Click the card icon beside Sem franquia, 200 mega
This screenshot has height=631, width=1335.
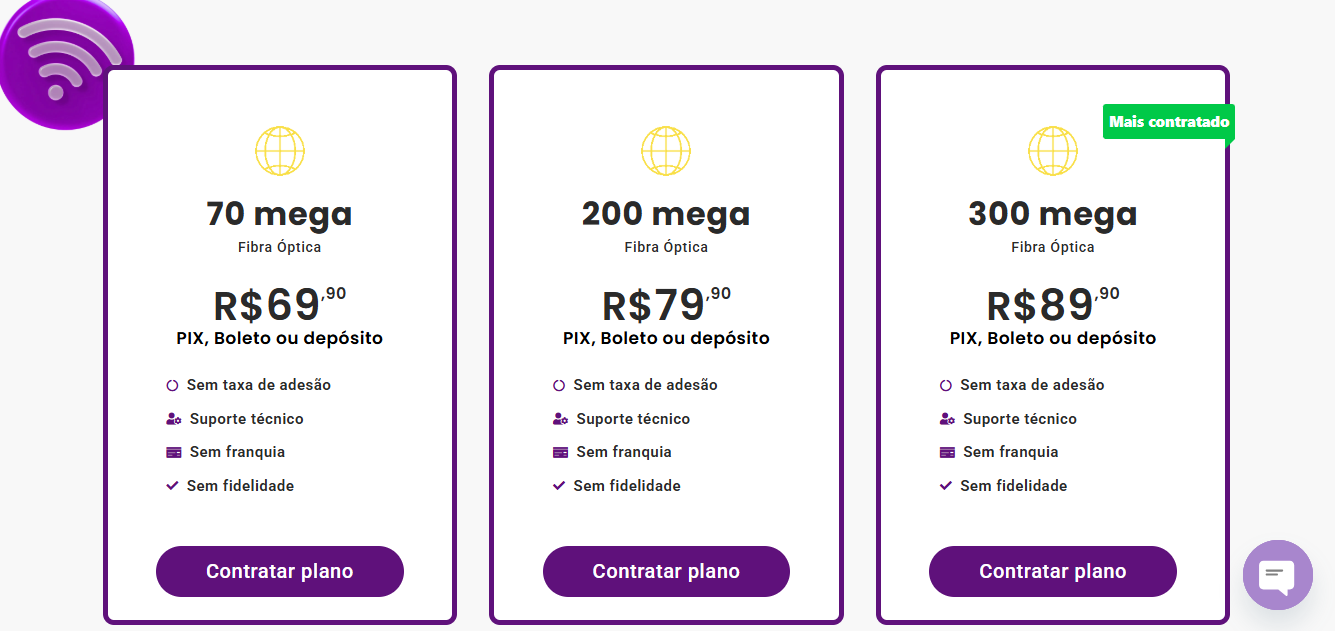pos(560,453)
